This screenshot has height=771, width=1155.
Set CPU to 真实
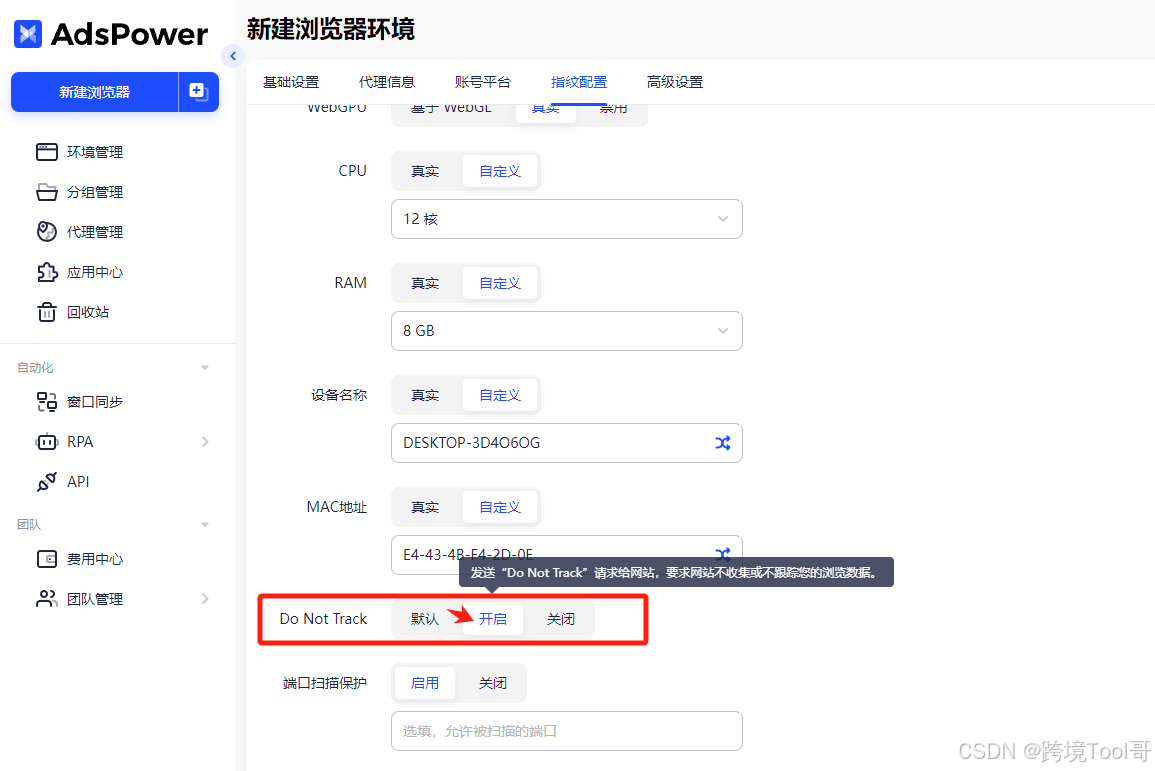(x=425, y=172)
